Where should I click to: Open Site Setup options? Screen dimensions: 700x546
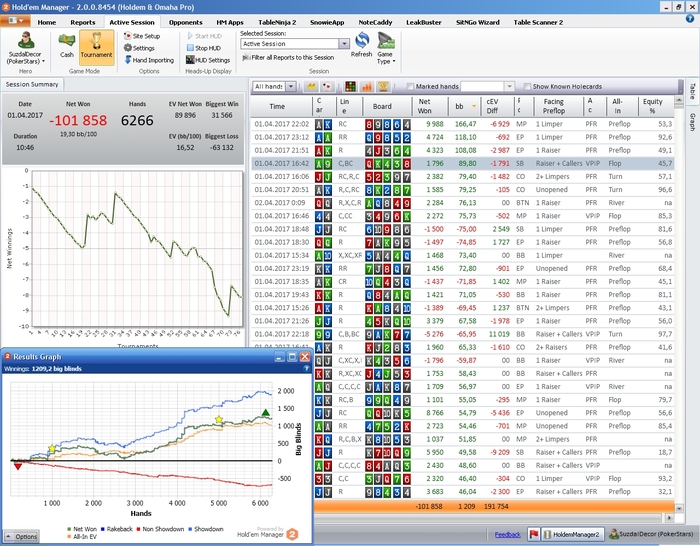point(142,36)
